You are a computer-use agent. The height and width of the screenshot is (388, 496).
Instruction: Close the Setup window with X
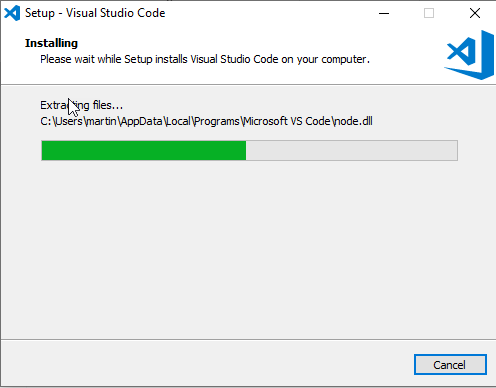tap(475, 13)
